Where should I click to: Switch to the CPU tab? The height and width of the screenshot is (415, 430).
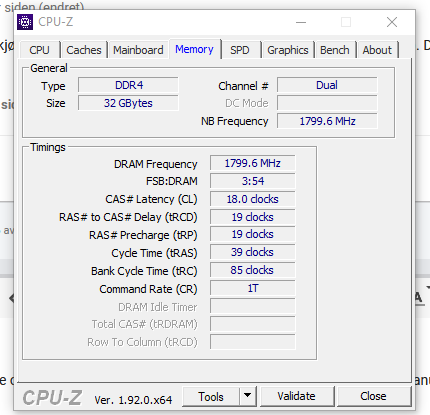39,50
